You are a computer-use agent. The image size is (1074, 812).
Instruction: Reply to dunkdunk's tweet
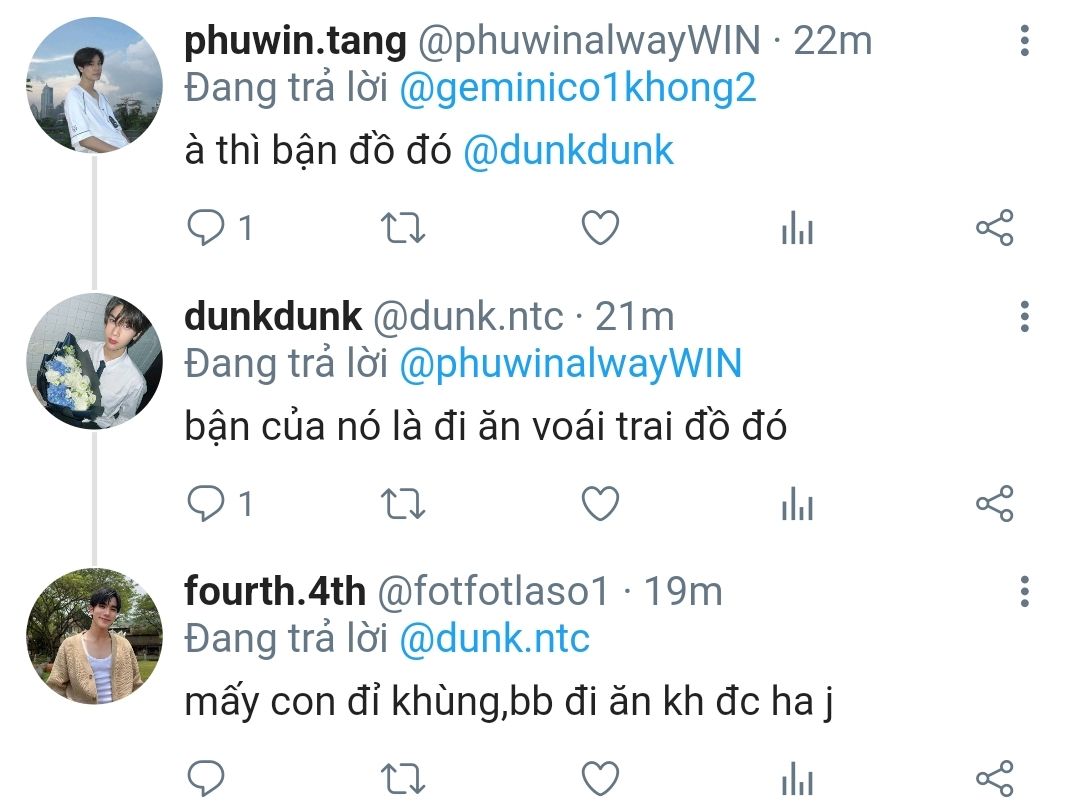[206, 504]
